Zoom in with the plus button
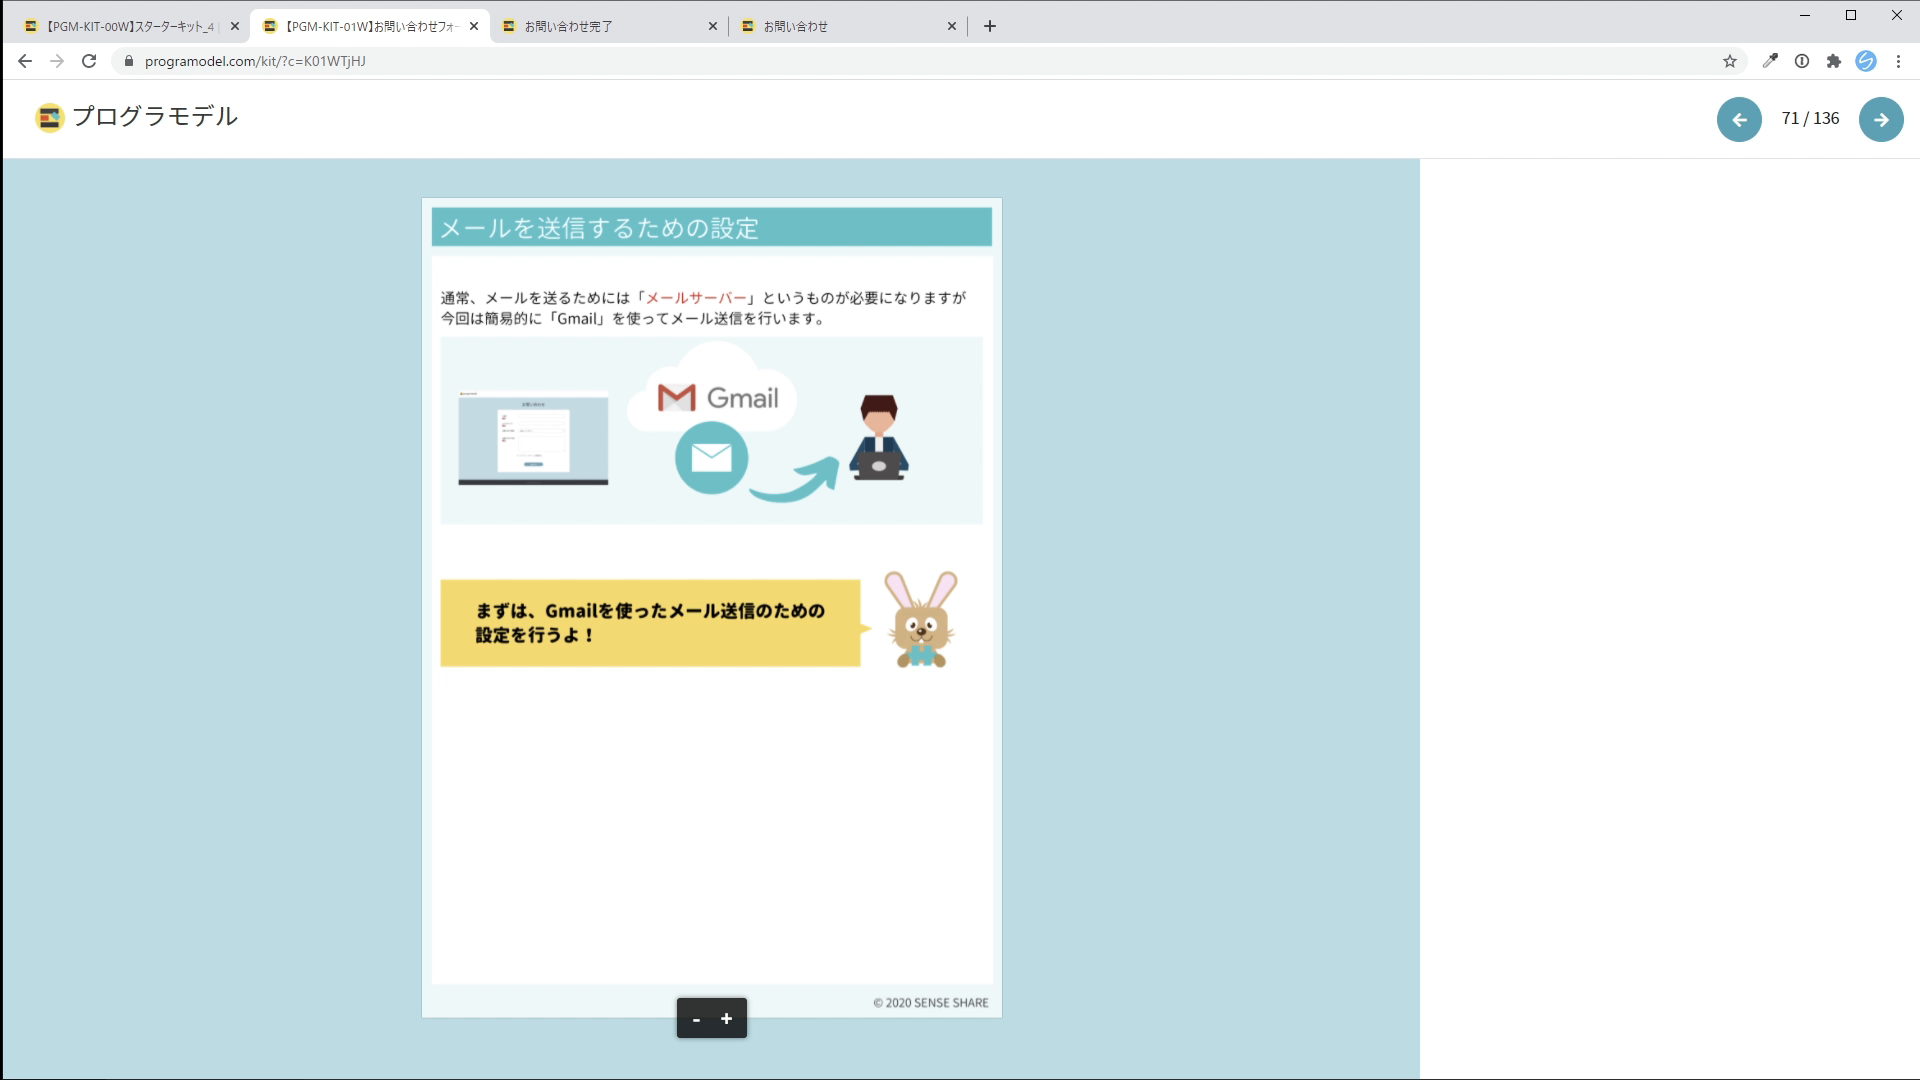 coord(727,1018)
